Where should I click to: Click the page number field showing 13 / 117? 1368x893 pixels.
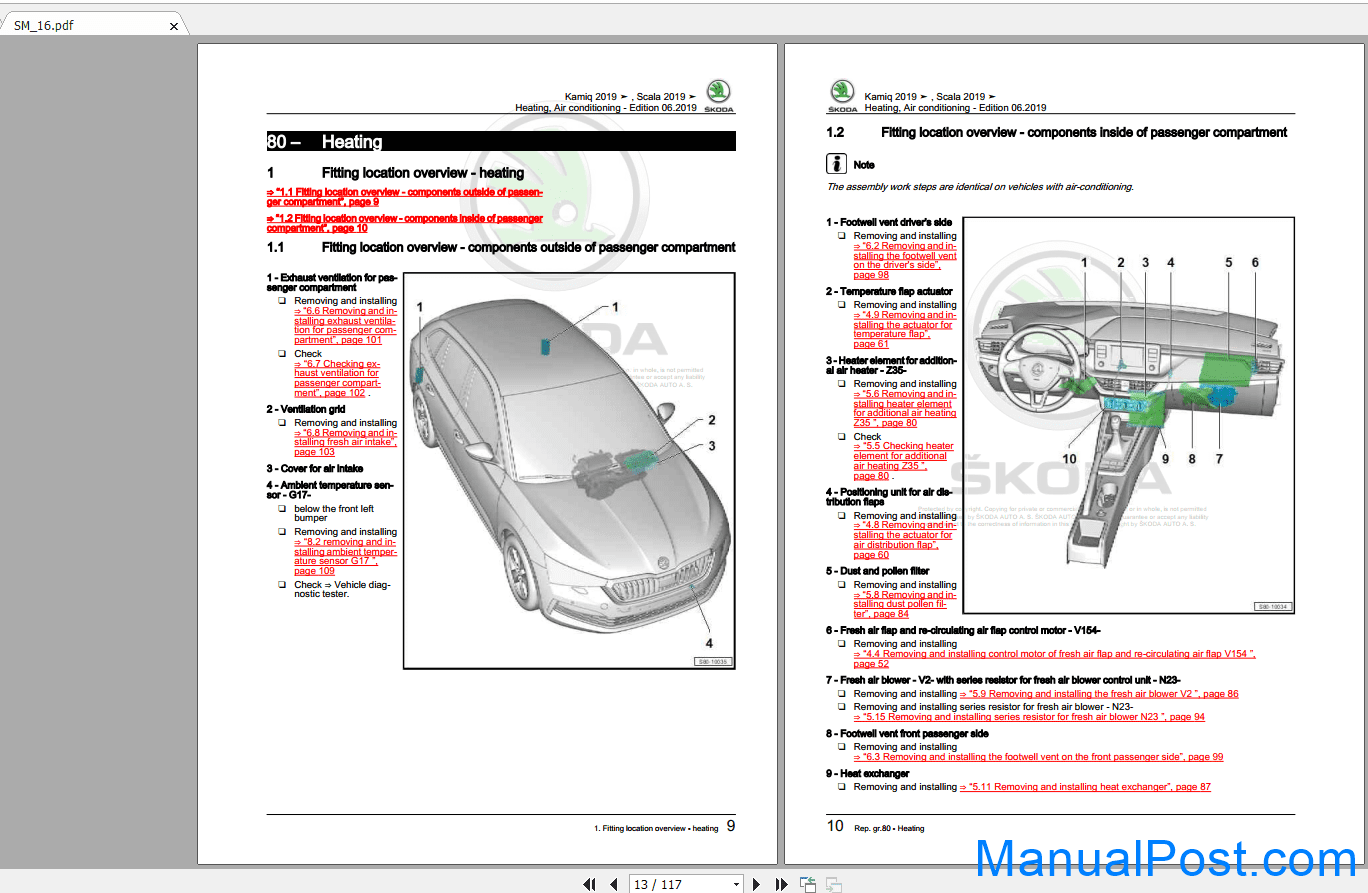(680, 884)
